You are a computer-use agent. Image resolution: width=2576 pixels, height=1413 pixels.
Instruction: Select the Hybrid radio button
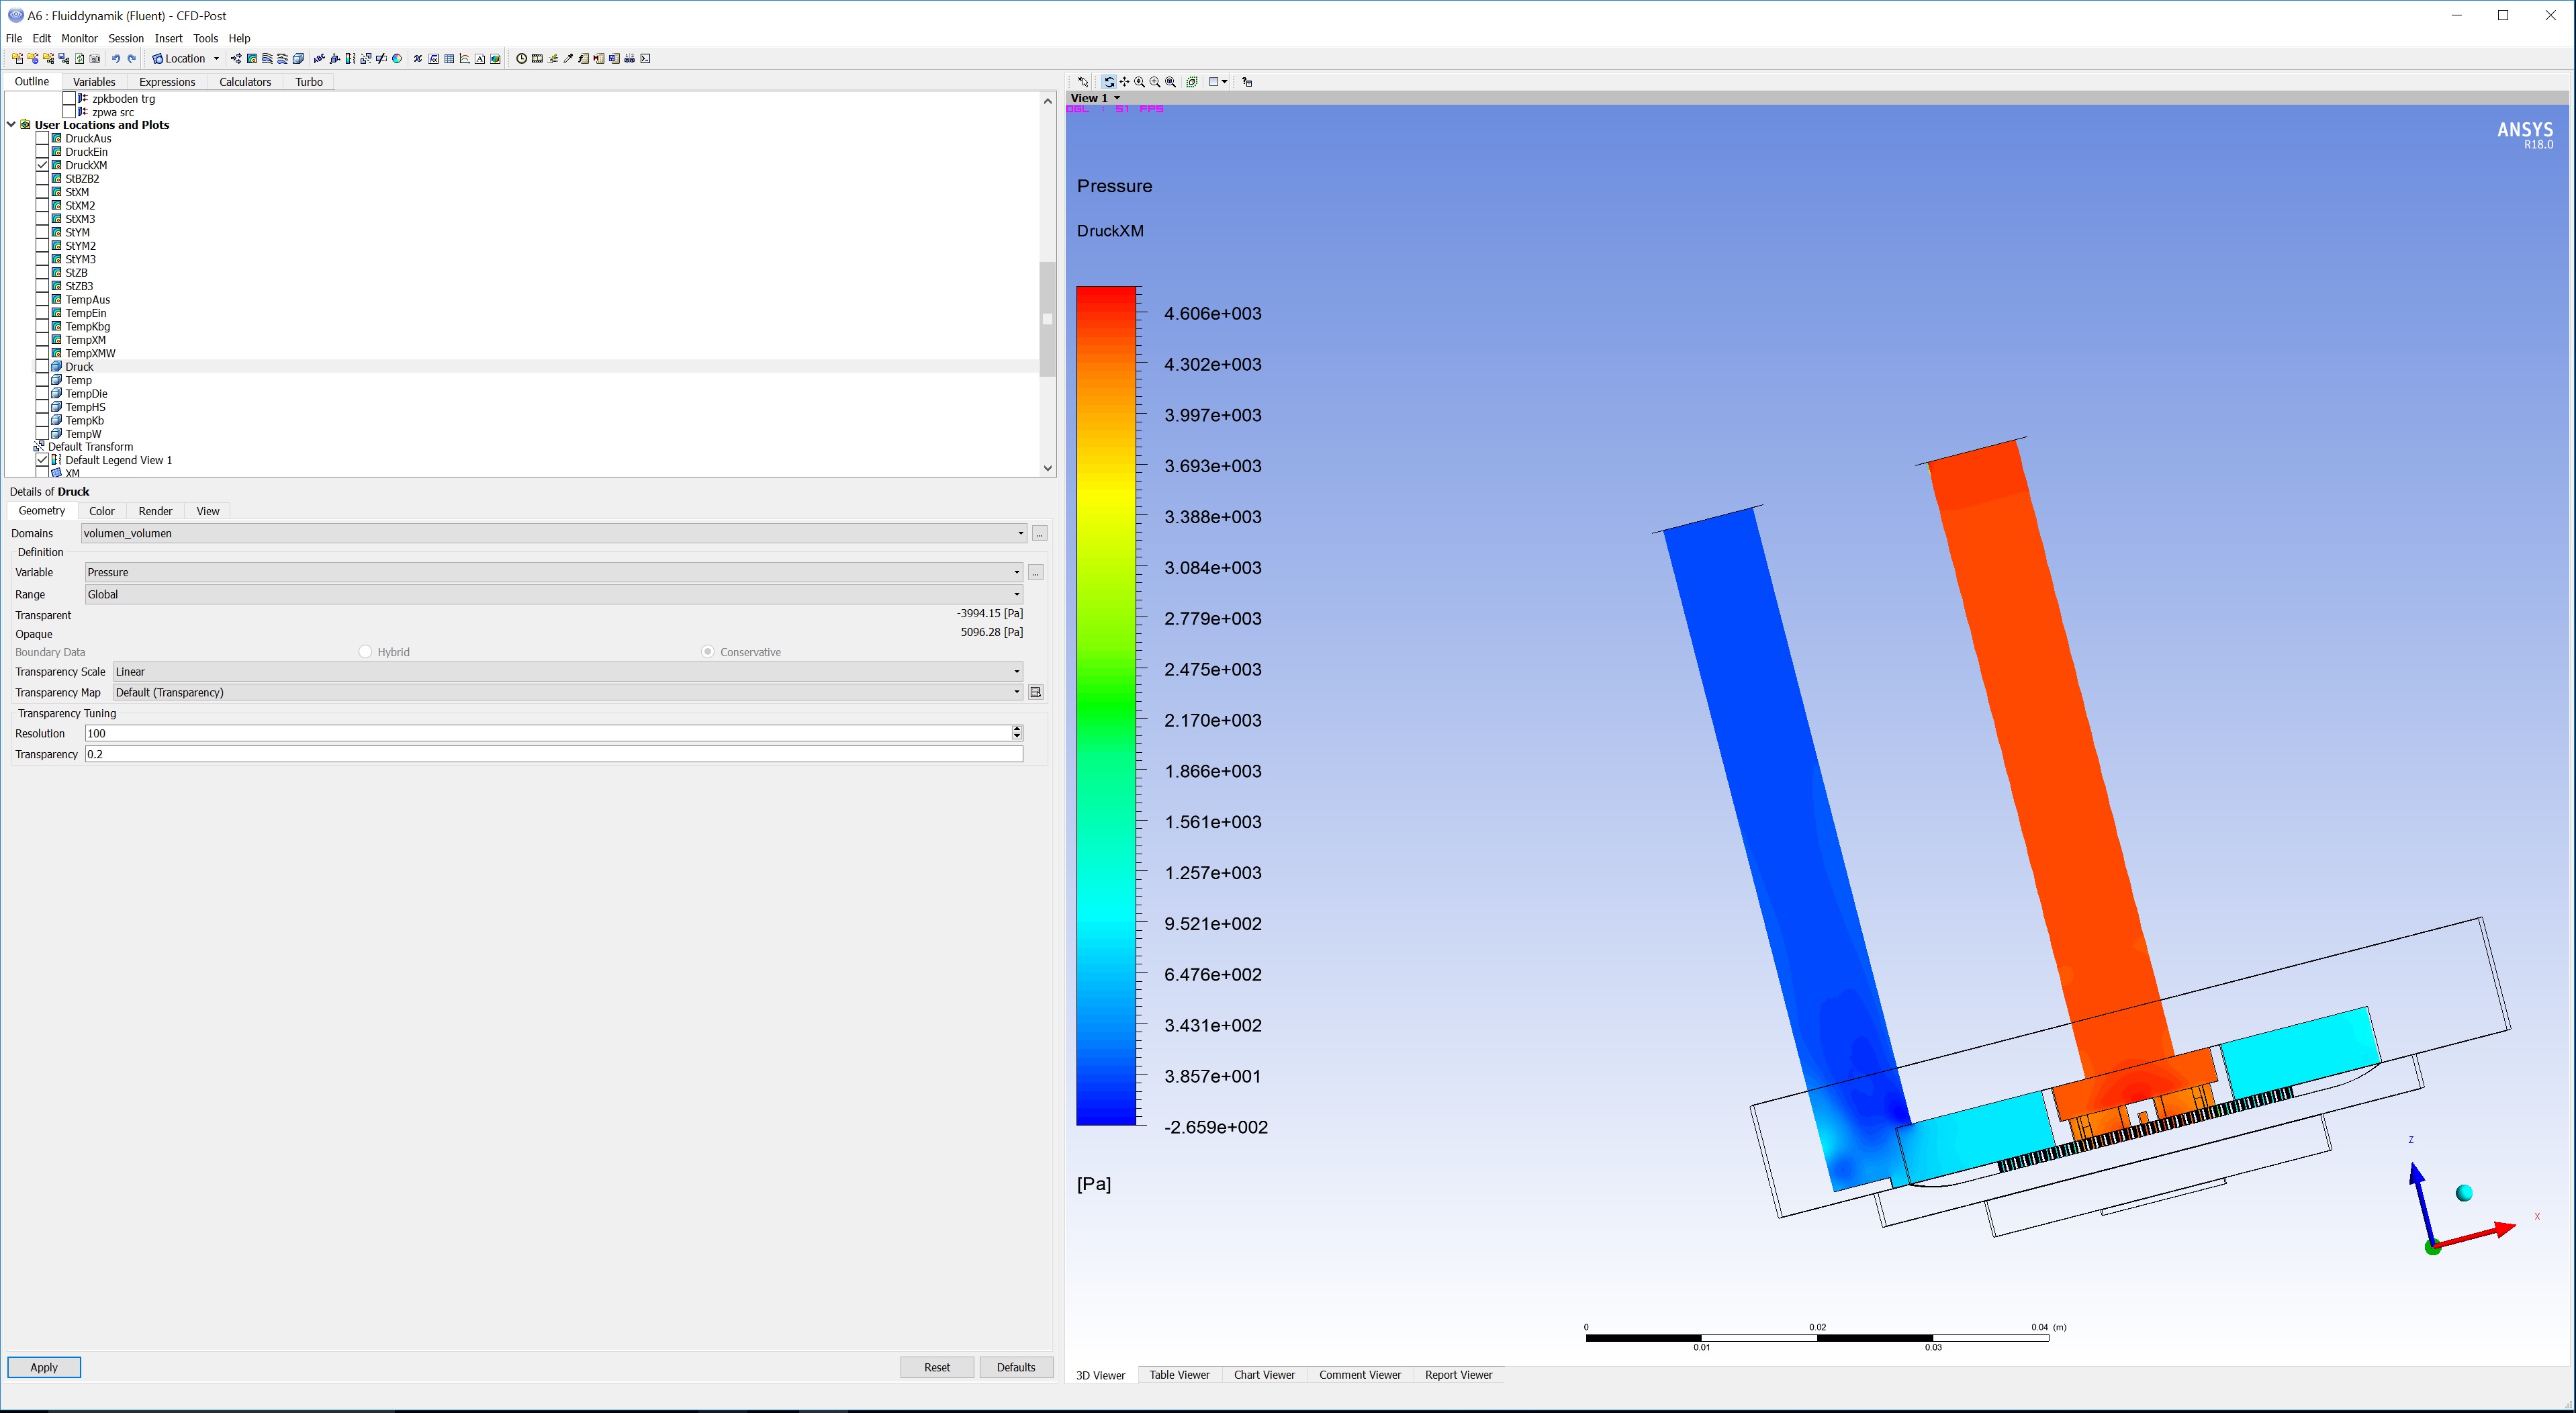point(365,652)
